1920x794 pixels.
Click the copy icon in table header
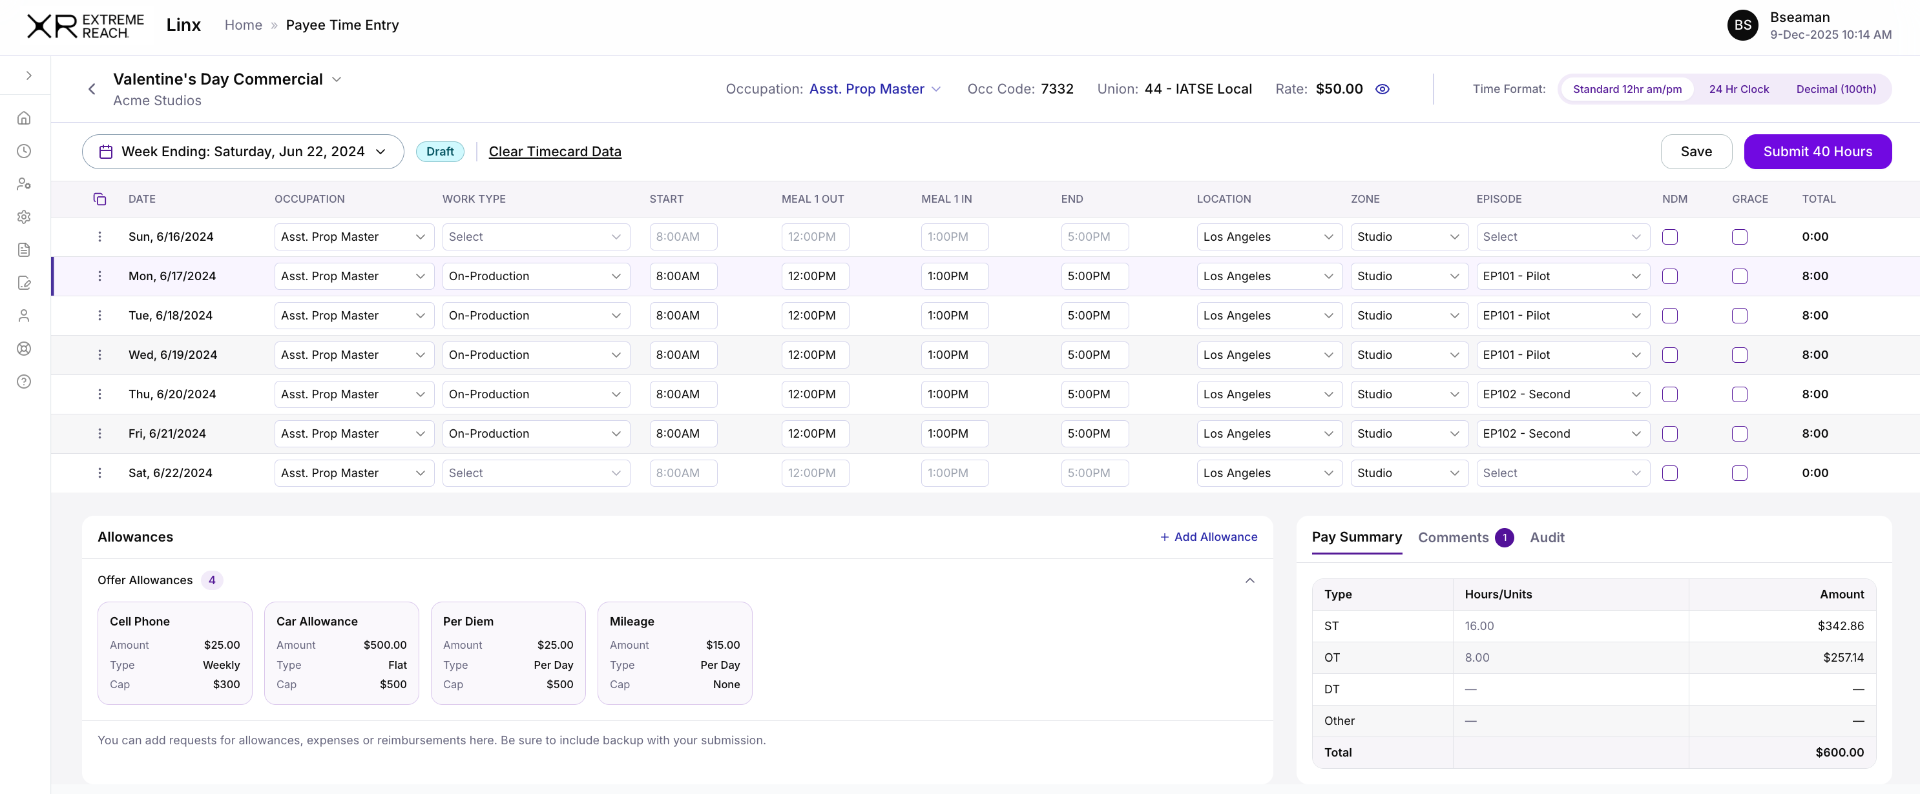point(100,199)
